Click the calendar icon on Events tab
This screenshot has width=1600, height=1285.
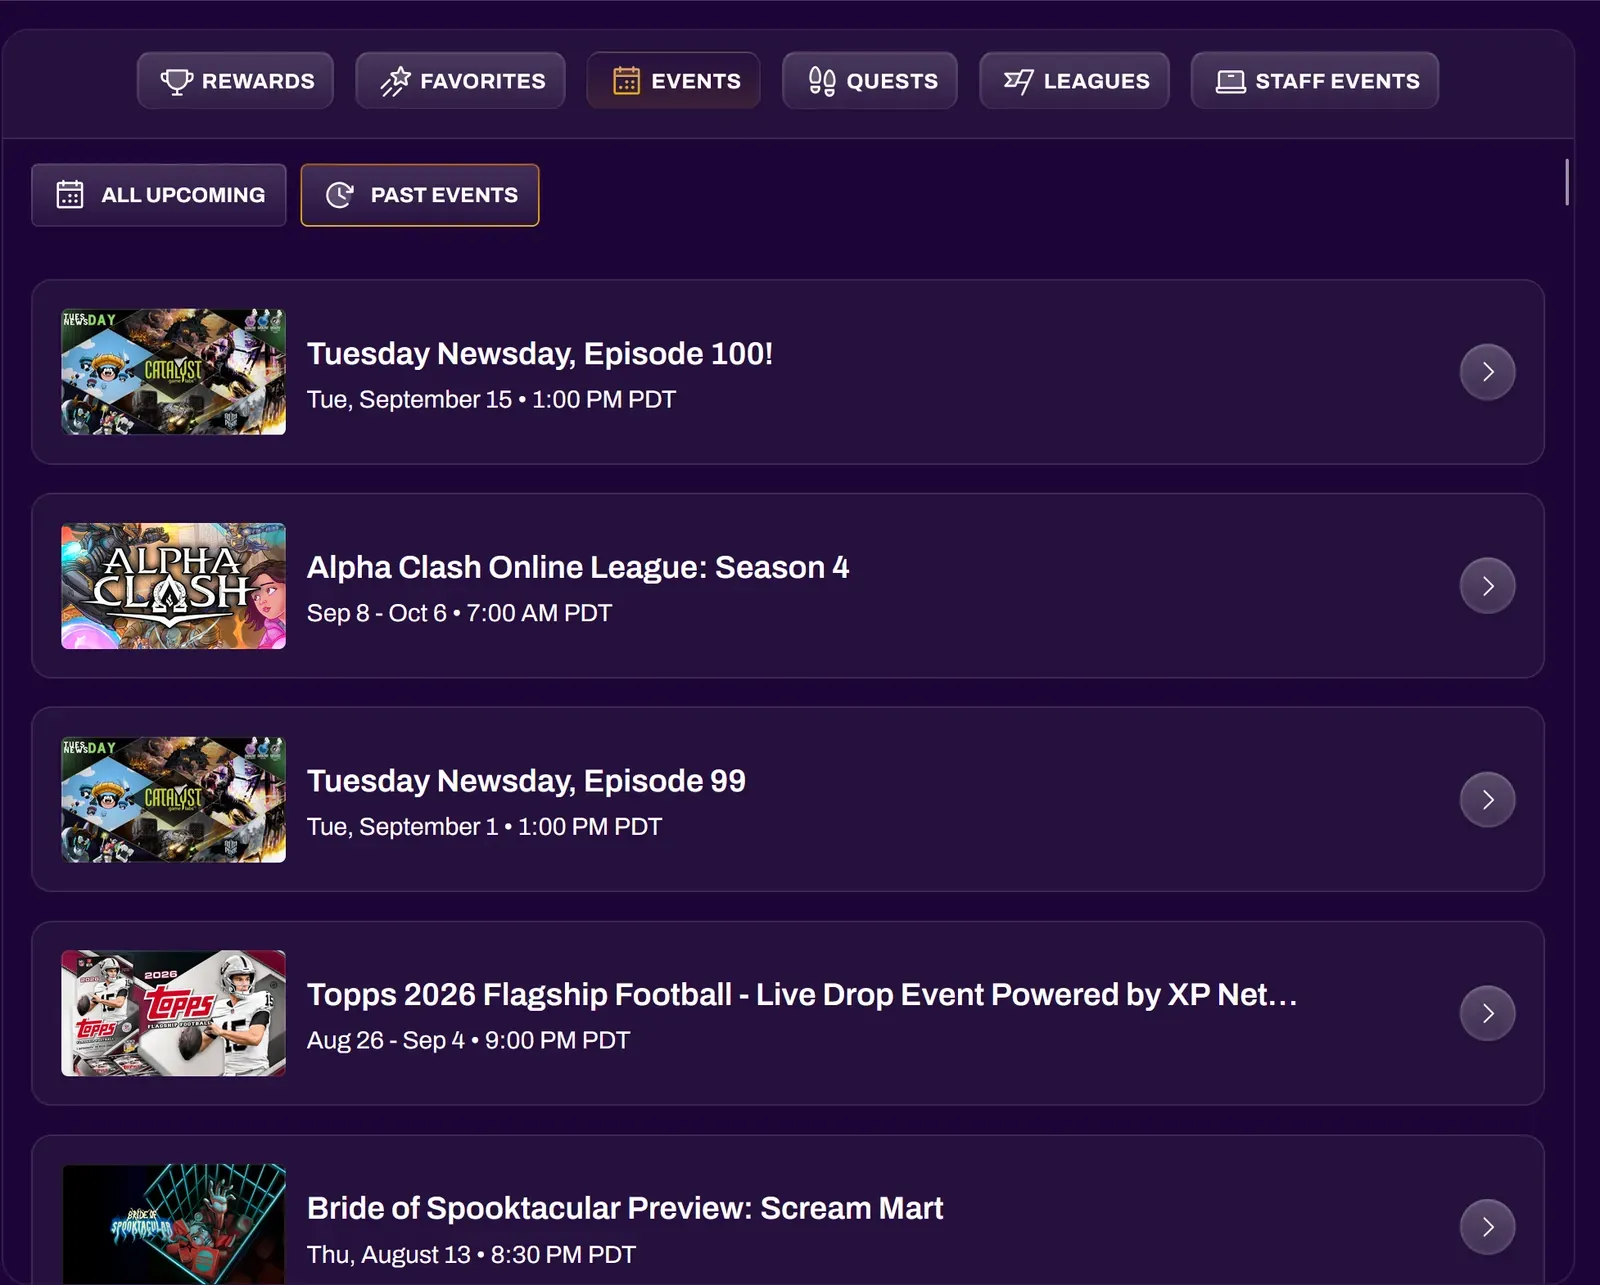click(x=626, y=81)
